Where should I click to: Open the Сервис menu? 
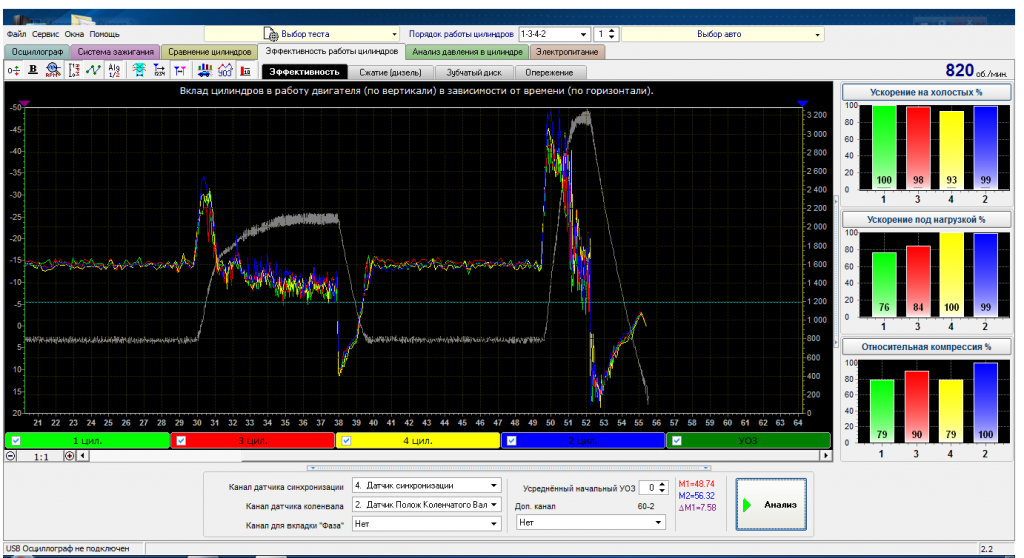[x=45, y=34]
